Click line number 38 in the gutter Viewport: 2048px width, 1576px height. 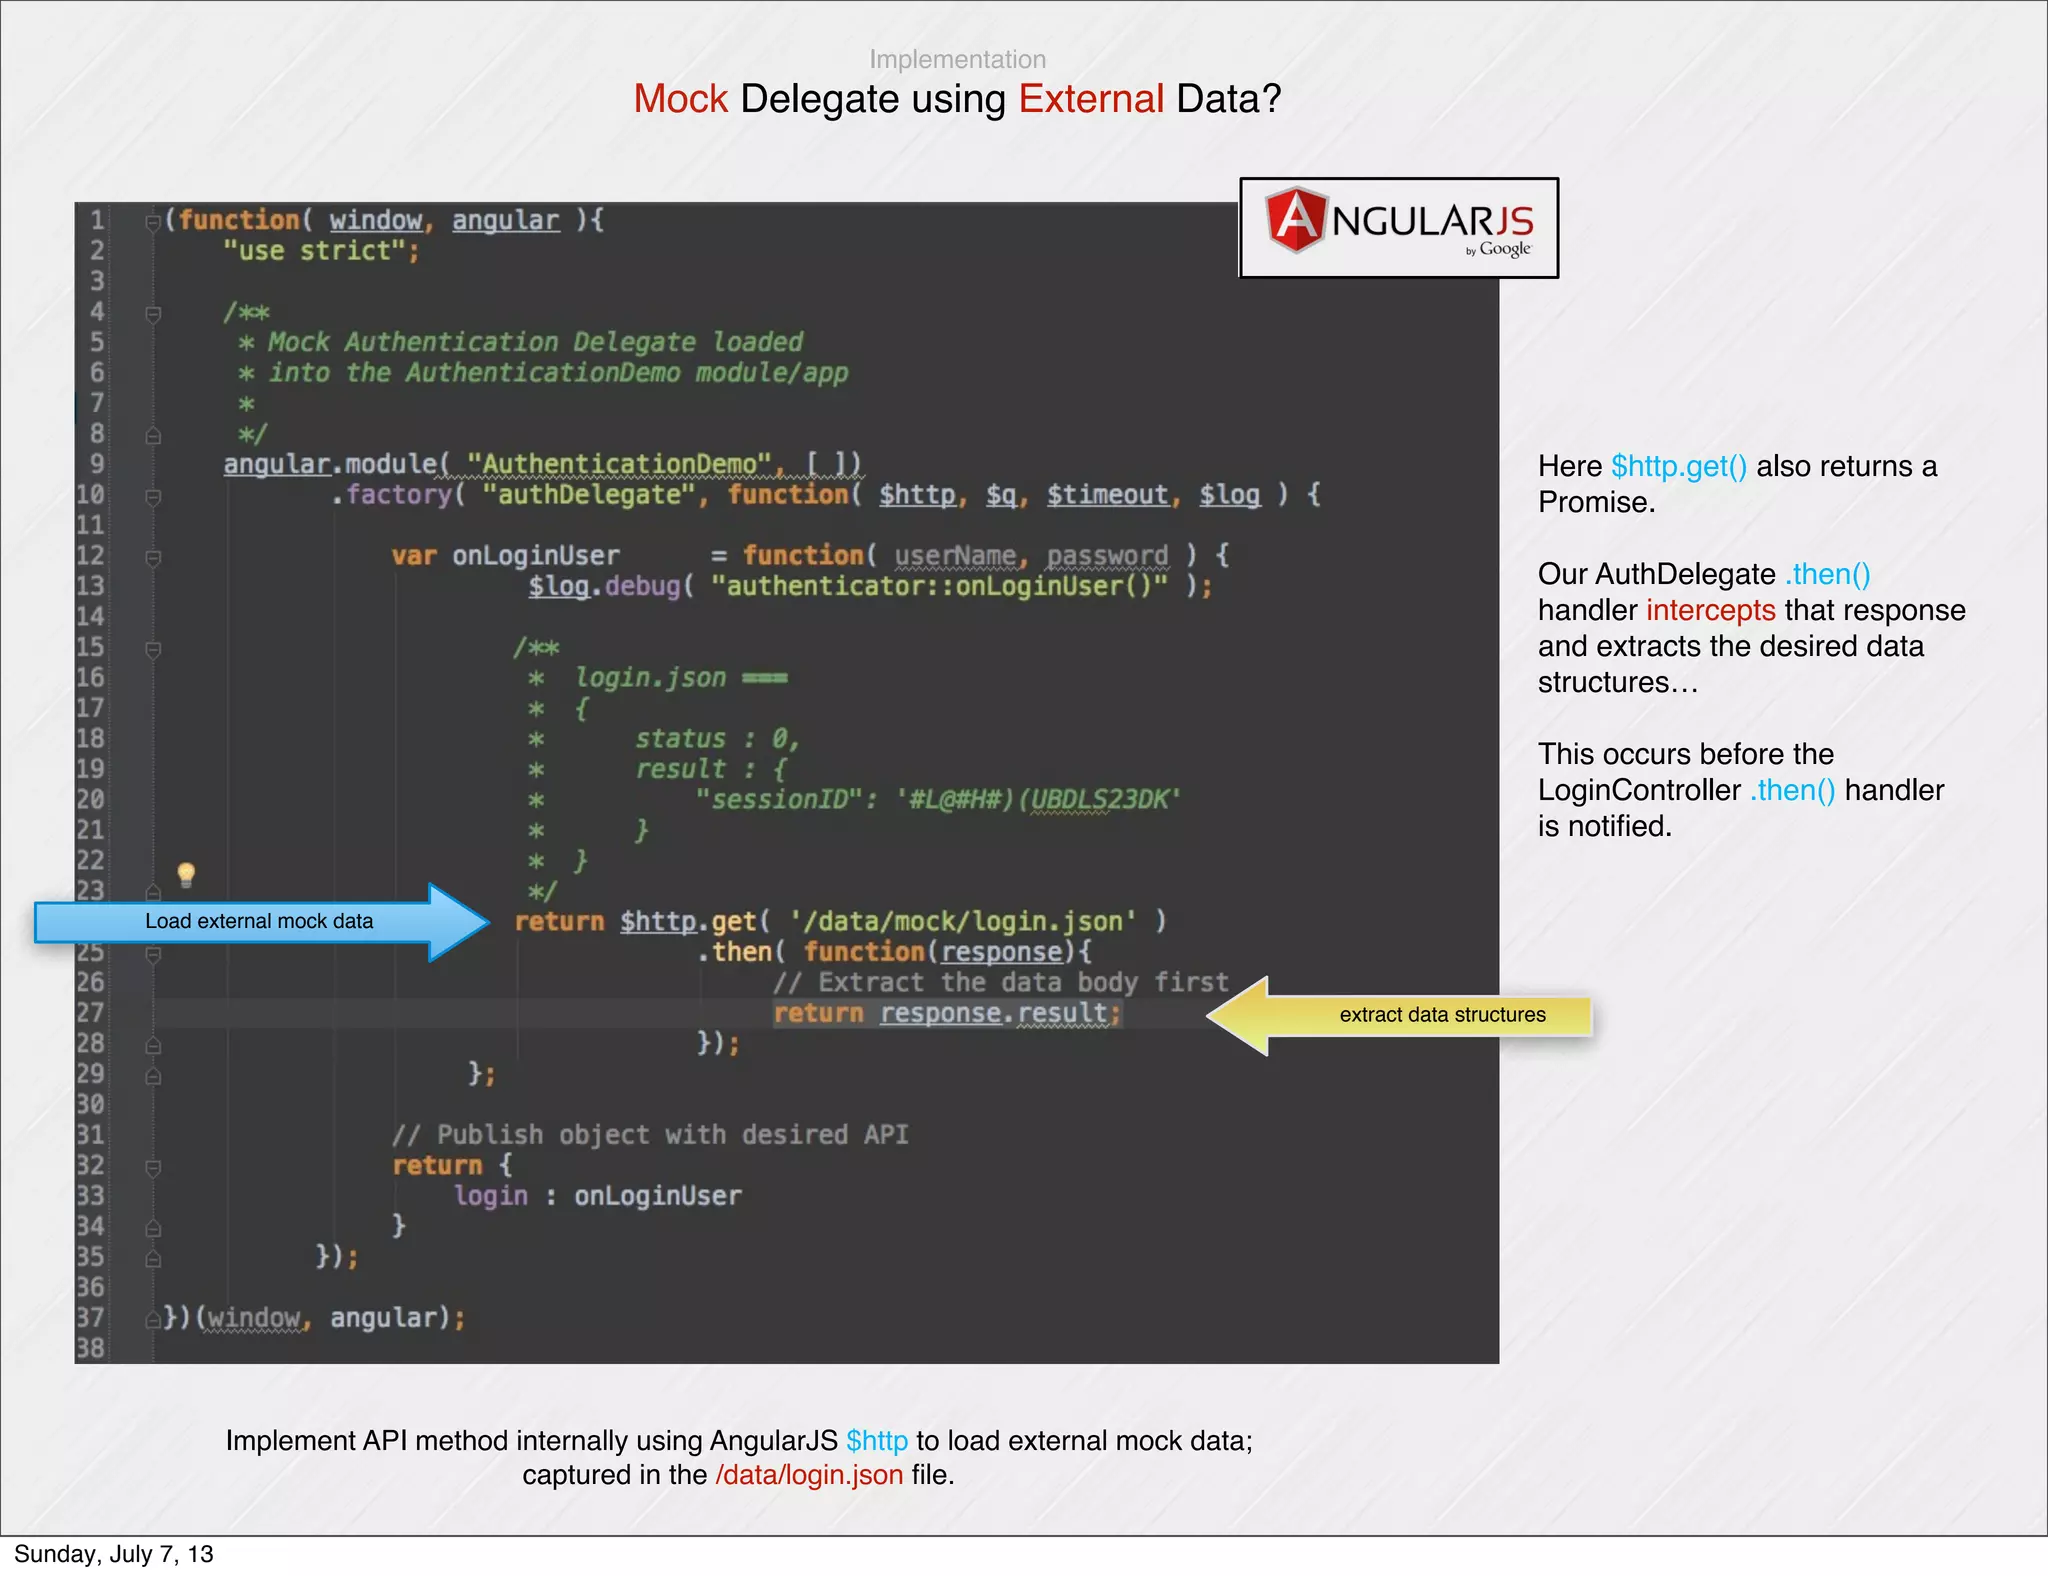pos(90,1348)
